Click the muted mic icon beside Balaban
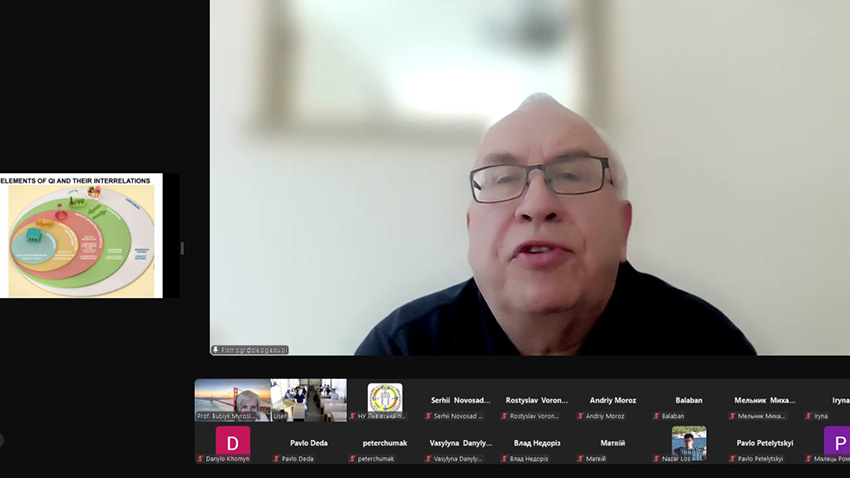 pyautogui.click(x=656, y=416)
